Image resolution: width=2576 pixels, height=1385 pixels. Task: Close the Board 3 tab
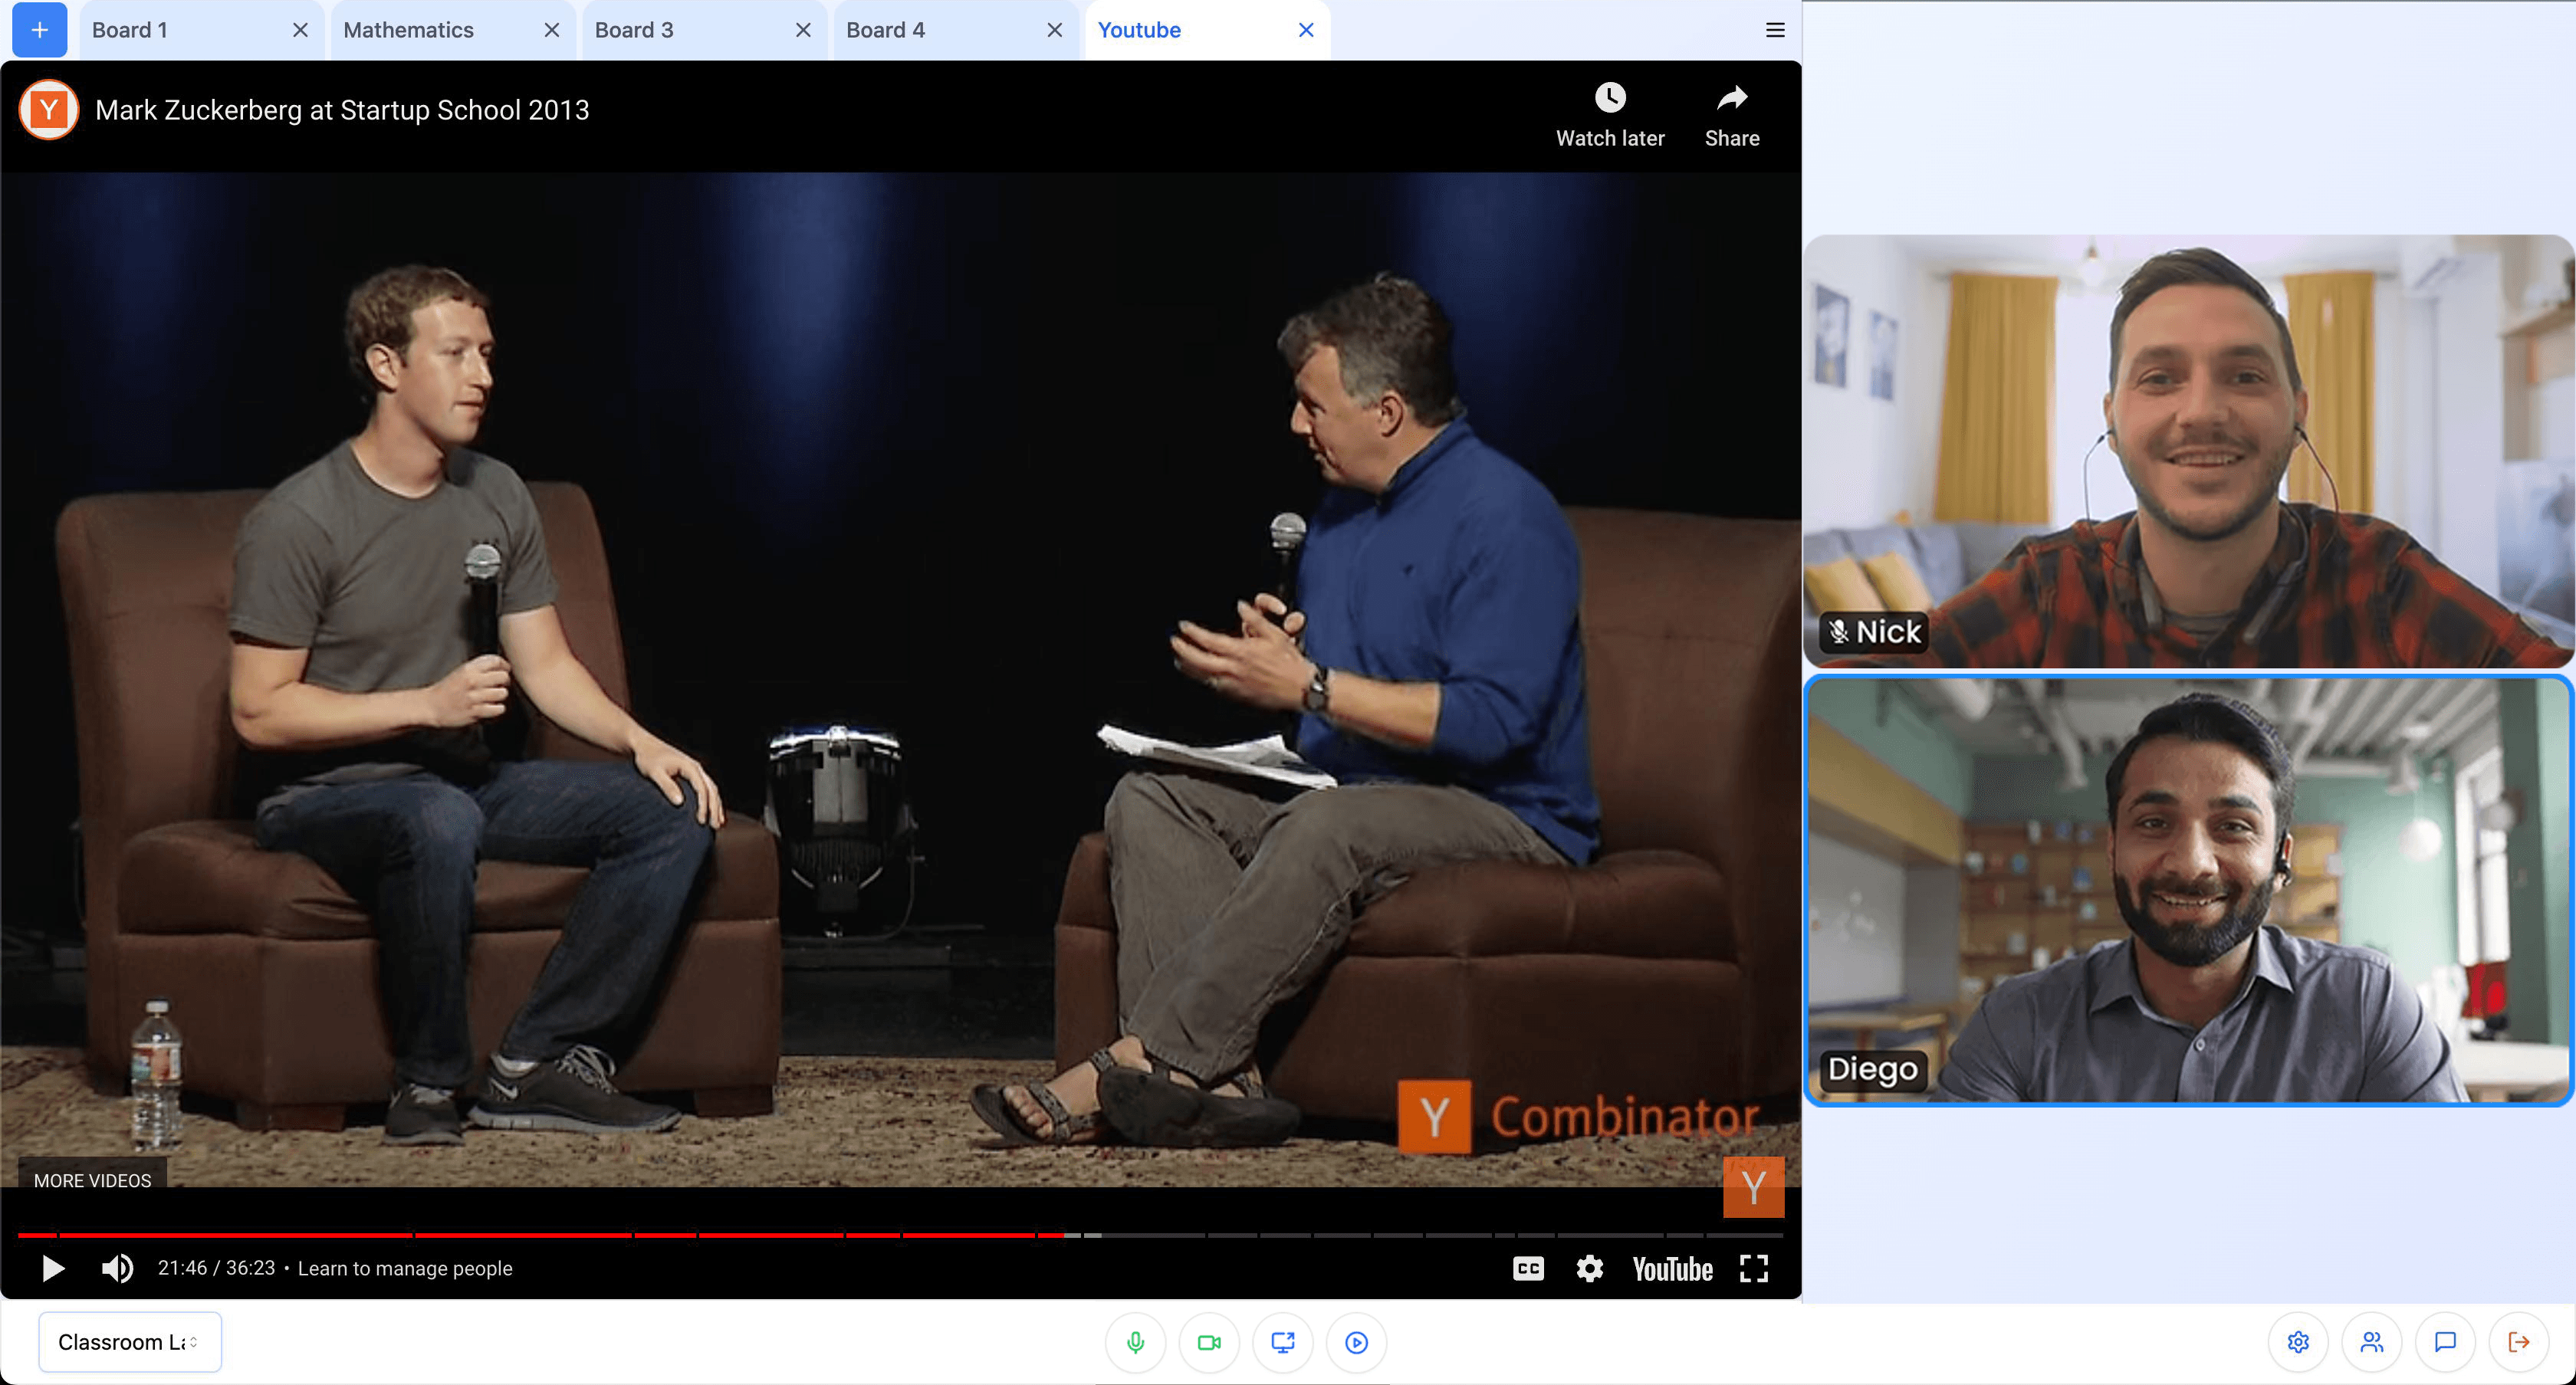tap(803, 30)
